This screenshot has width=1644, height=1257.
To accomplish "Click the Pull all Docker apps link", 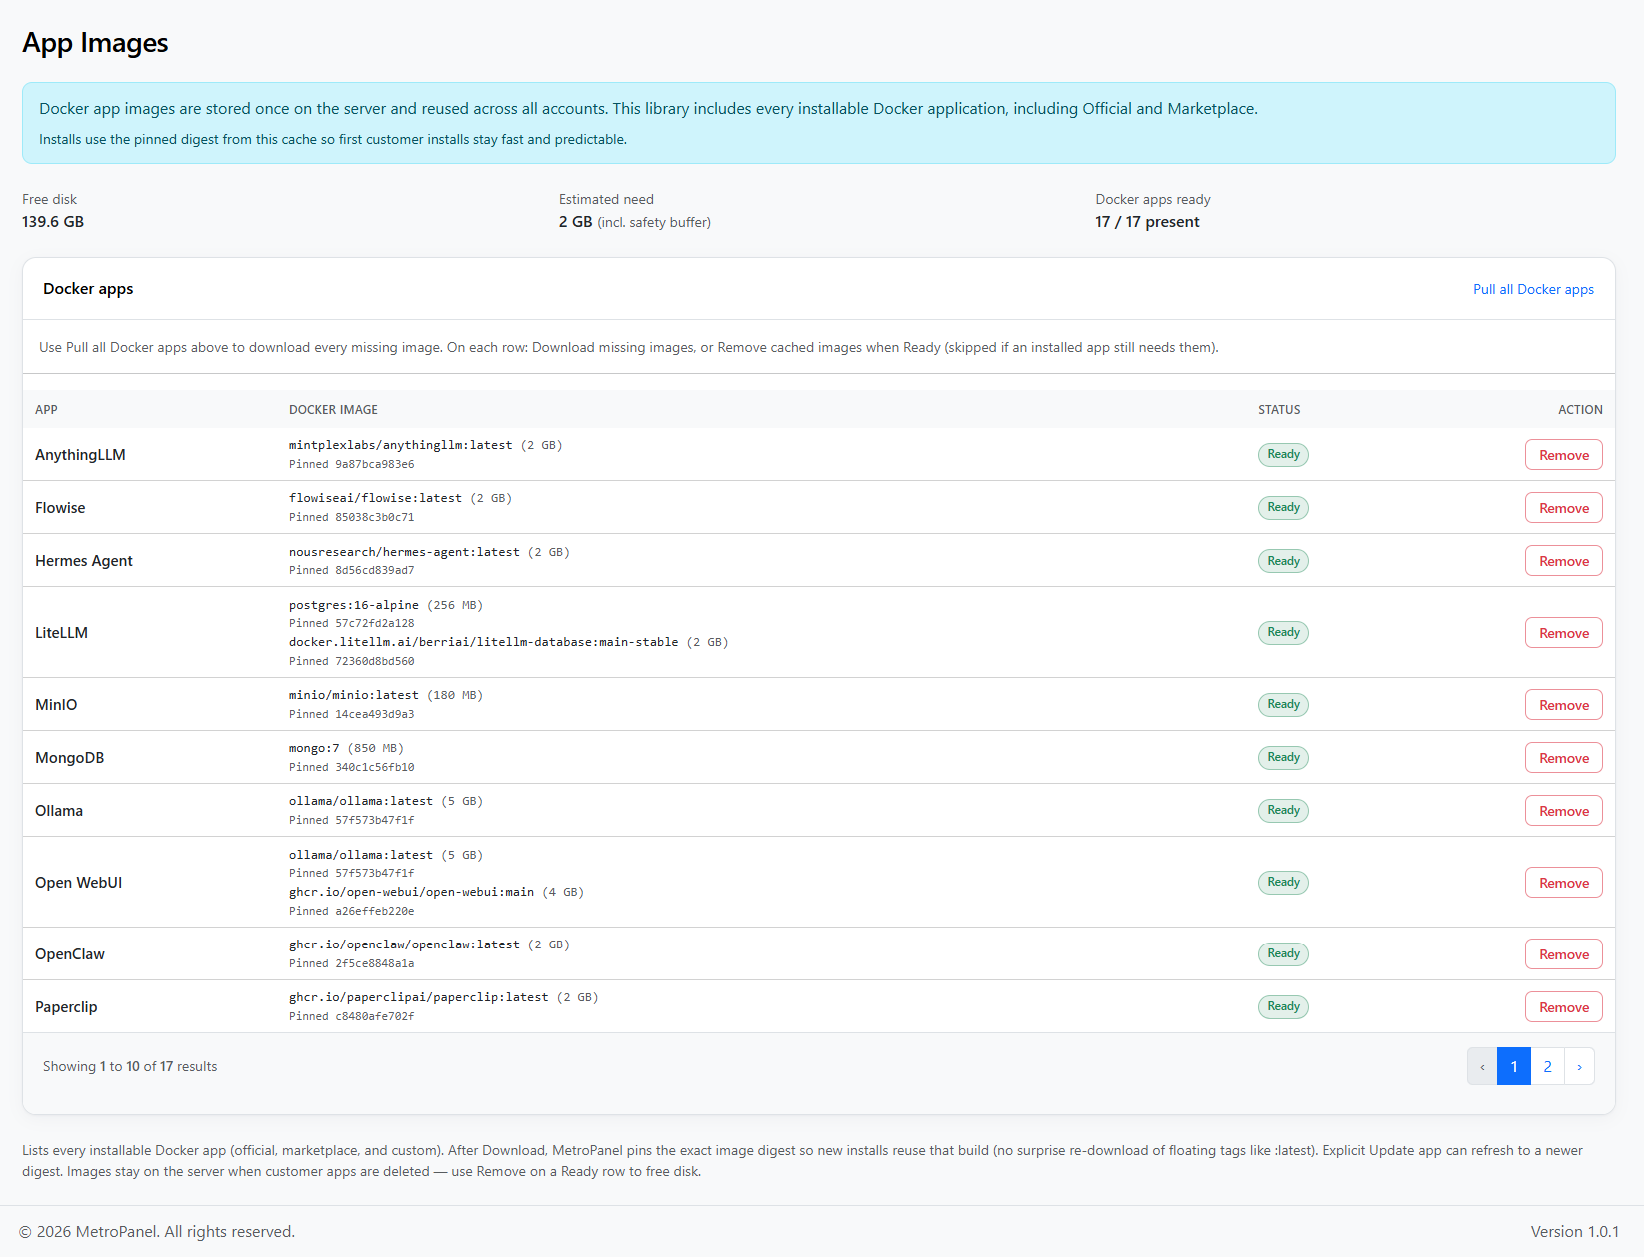I will (x=1533, y=289).
